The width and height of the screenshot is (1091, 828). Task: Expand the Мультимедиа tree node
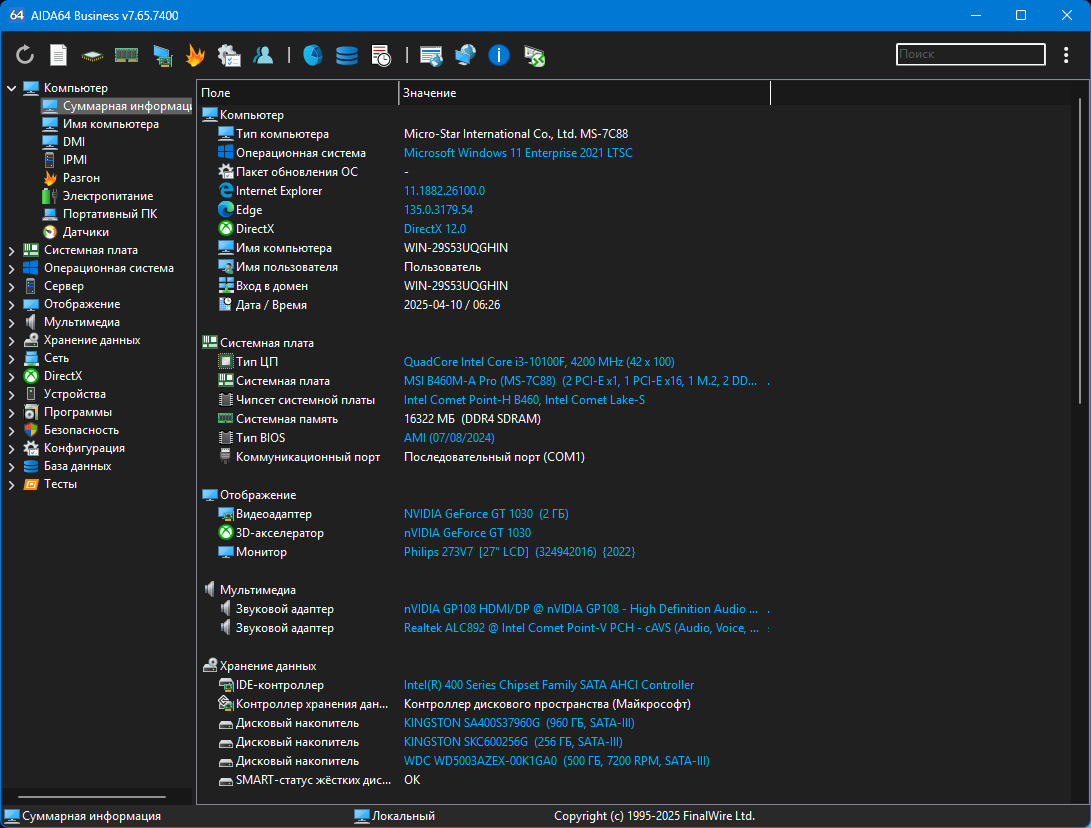point(11,323)
